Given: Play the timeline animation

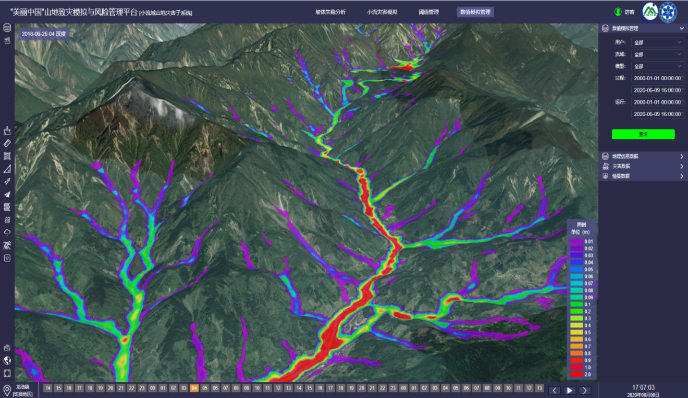Looking at the screenshot, I should 570,390.
